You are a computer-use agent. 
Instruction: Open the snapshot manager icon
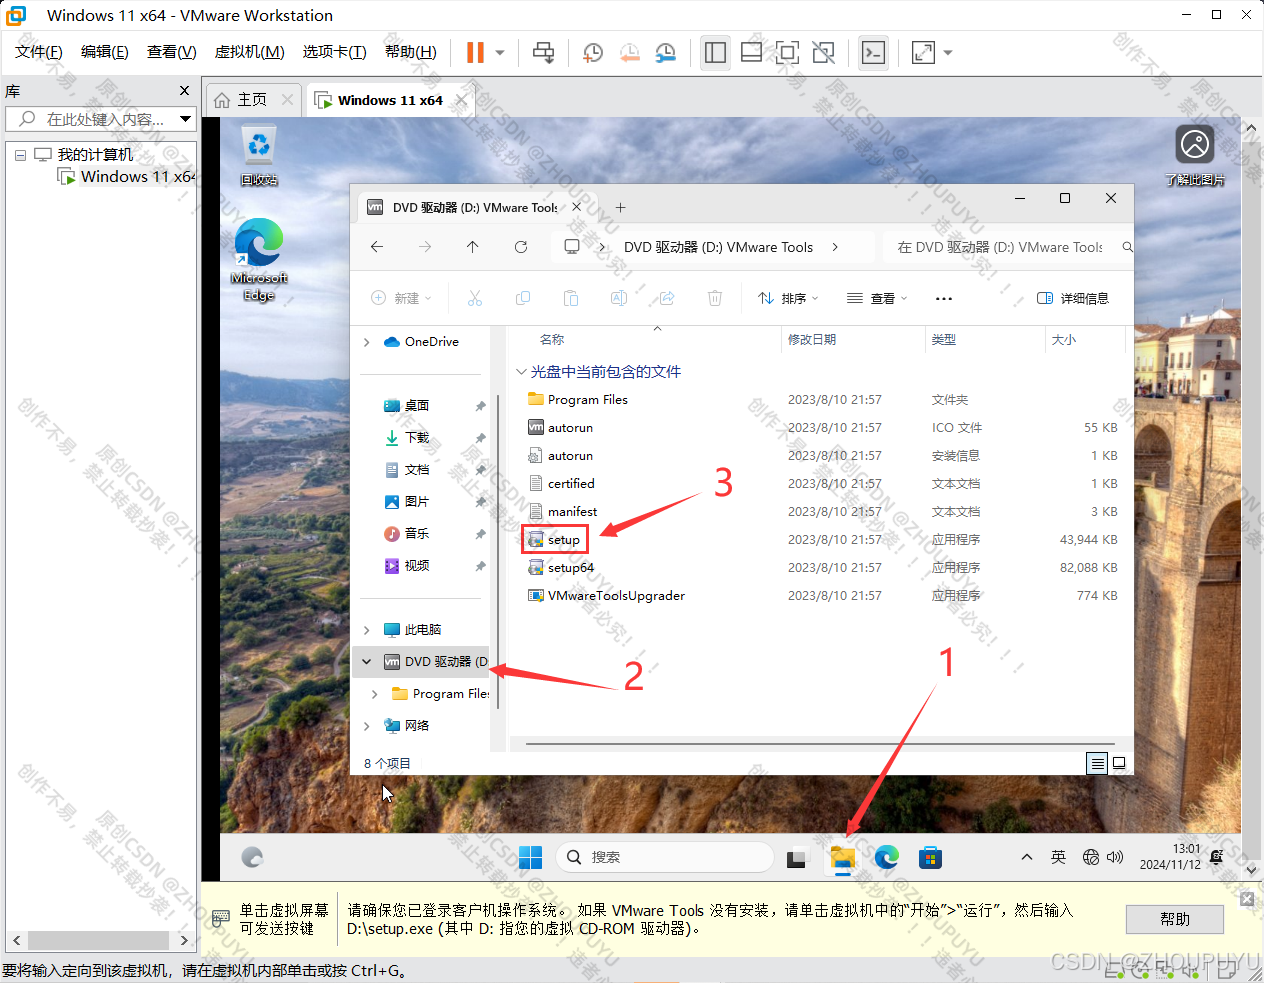click(665, 52)
